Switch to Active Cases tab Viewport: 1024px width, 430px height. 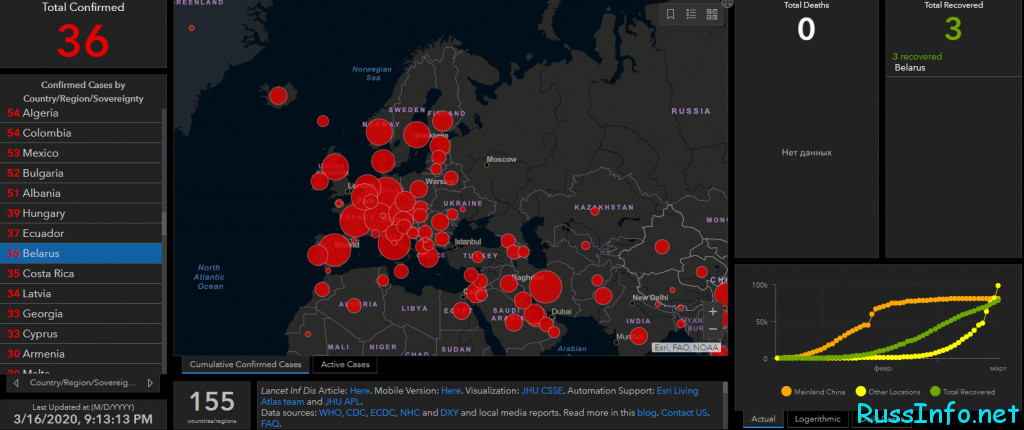coord(345,365)
